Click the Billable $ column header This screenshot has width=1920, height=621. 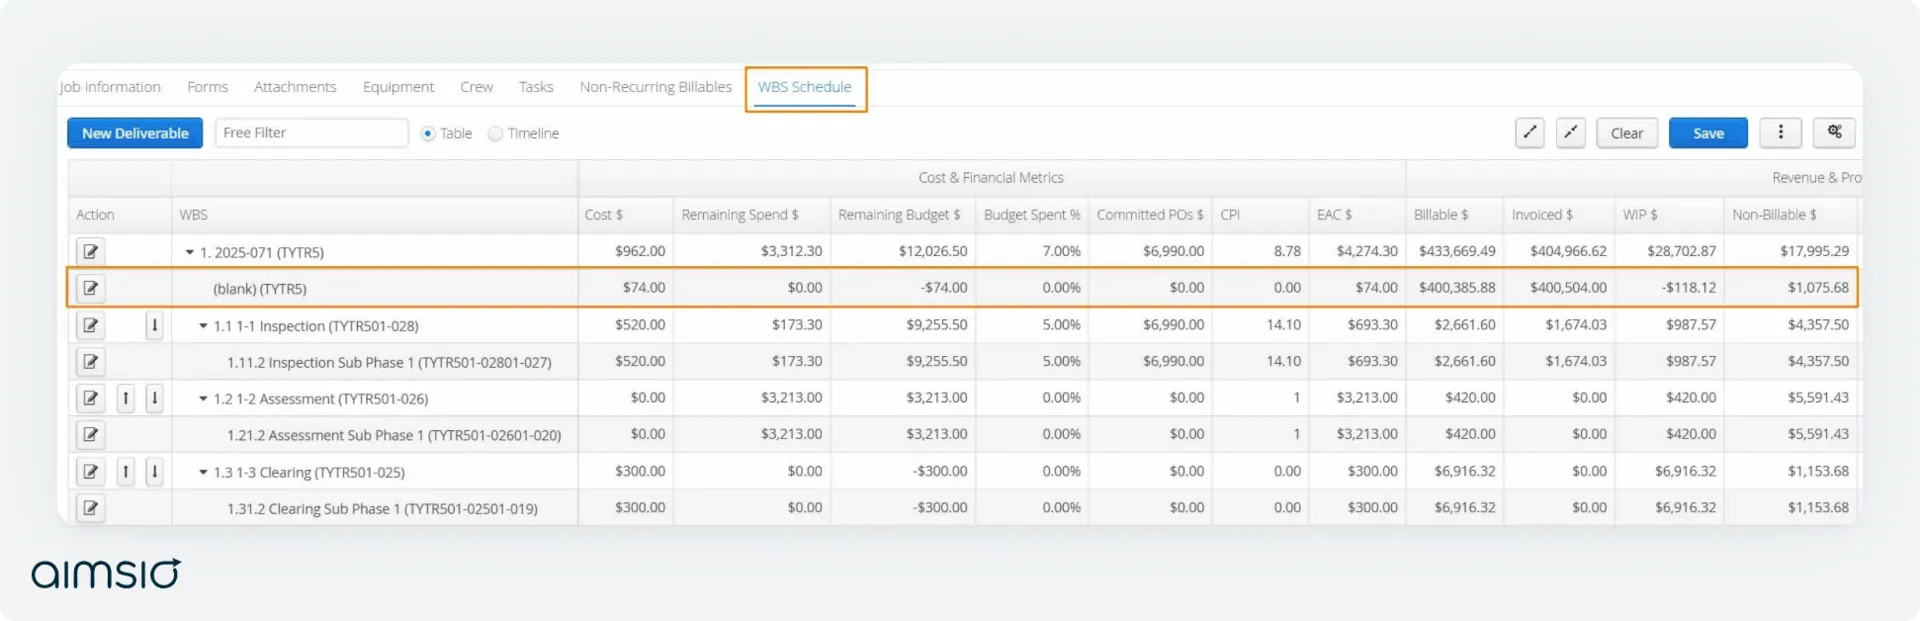pyautogui.click(x=1454, y=215)
